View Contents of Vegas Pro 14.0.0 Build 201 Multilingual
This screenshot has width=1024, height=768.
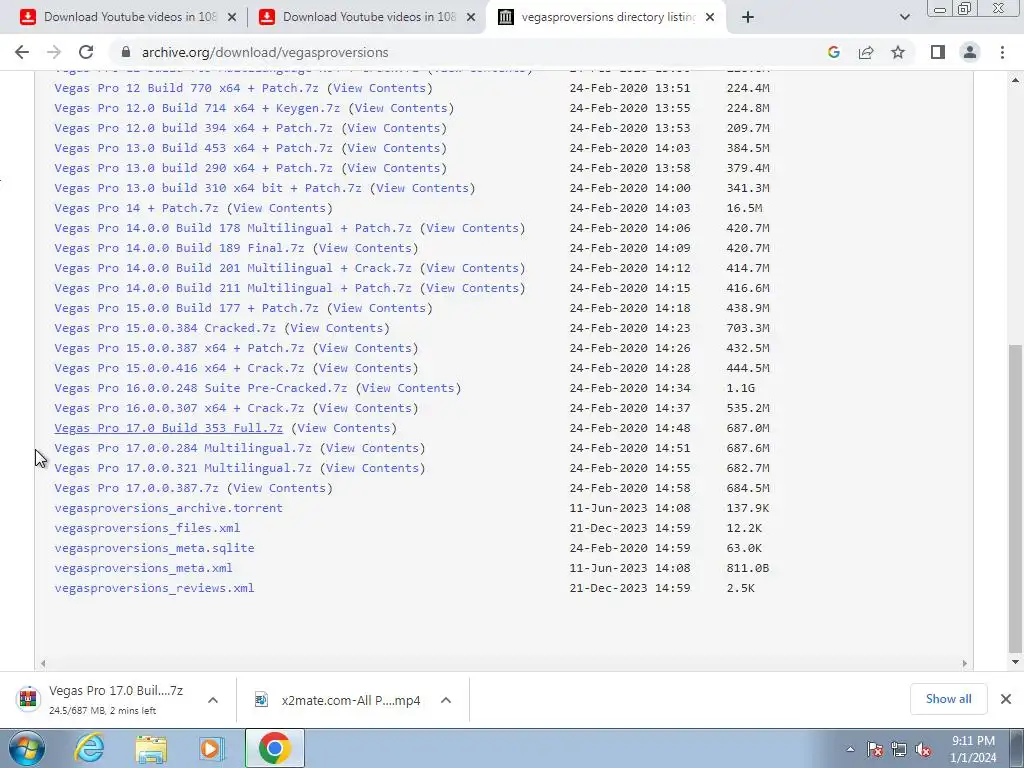pos(472,268)
